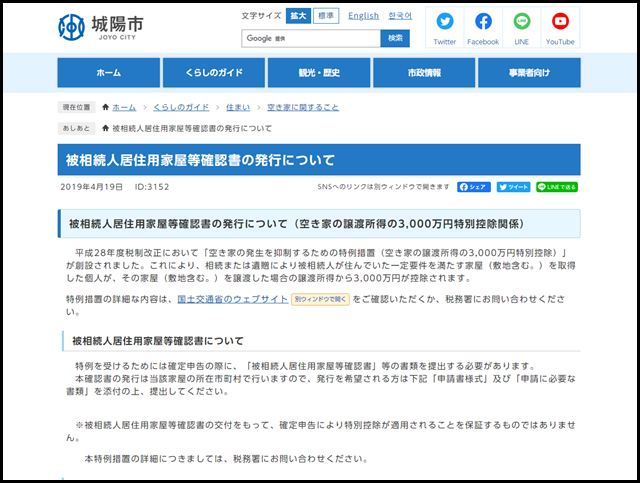Click the blue page title banner
The width and height of the screenshot is (640, 483).
click(319, 160)
